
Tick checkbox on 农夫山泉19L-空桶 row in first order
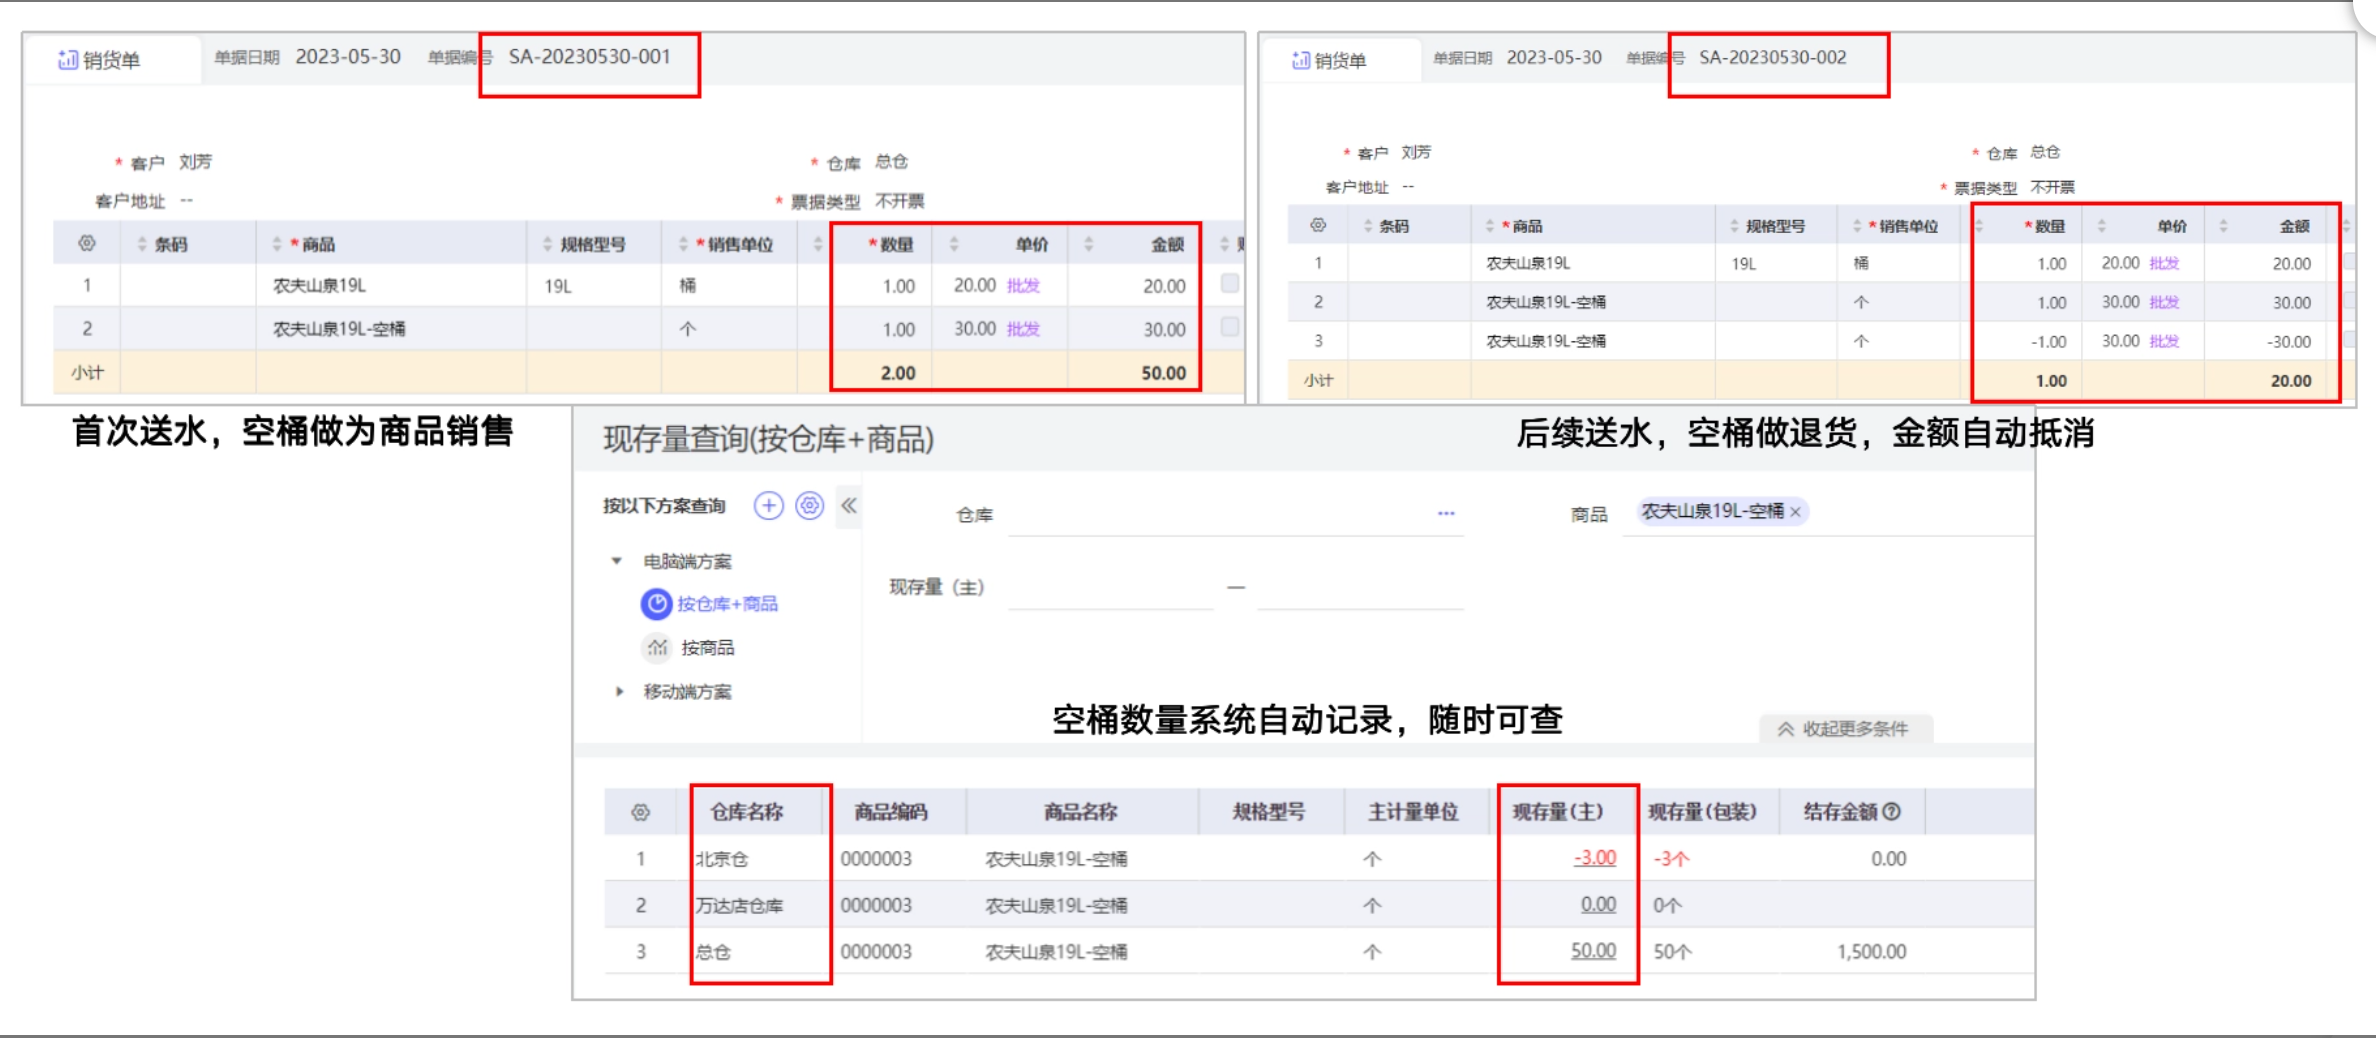click(x=1230, y=327)
